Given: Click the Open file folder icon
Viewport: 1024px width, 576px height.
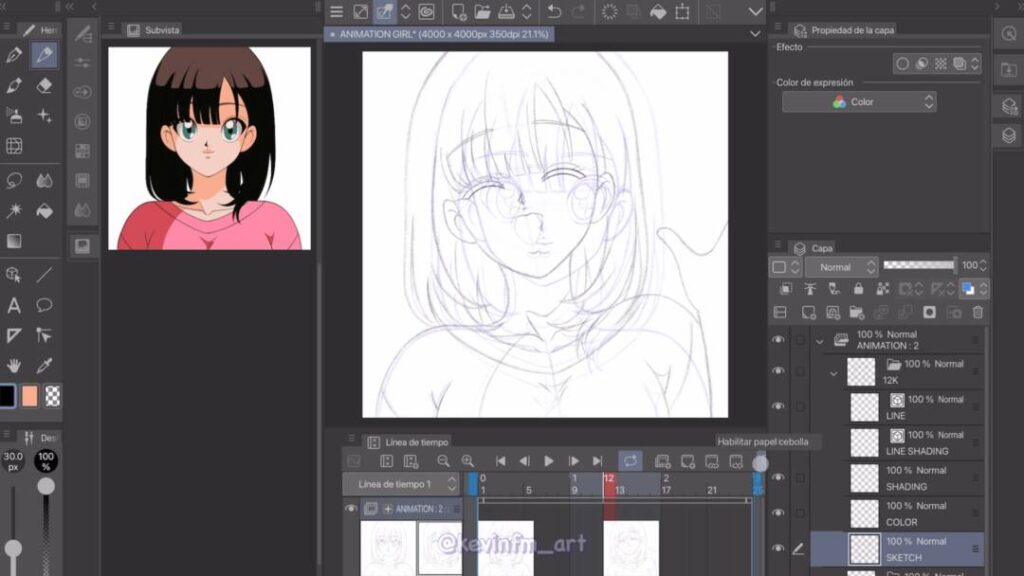Looking at the screenshot, I should pos(482,11).
